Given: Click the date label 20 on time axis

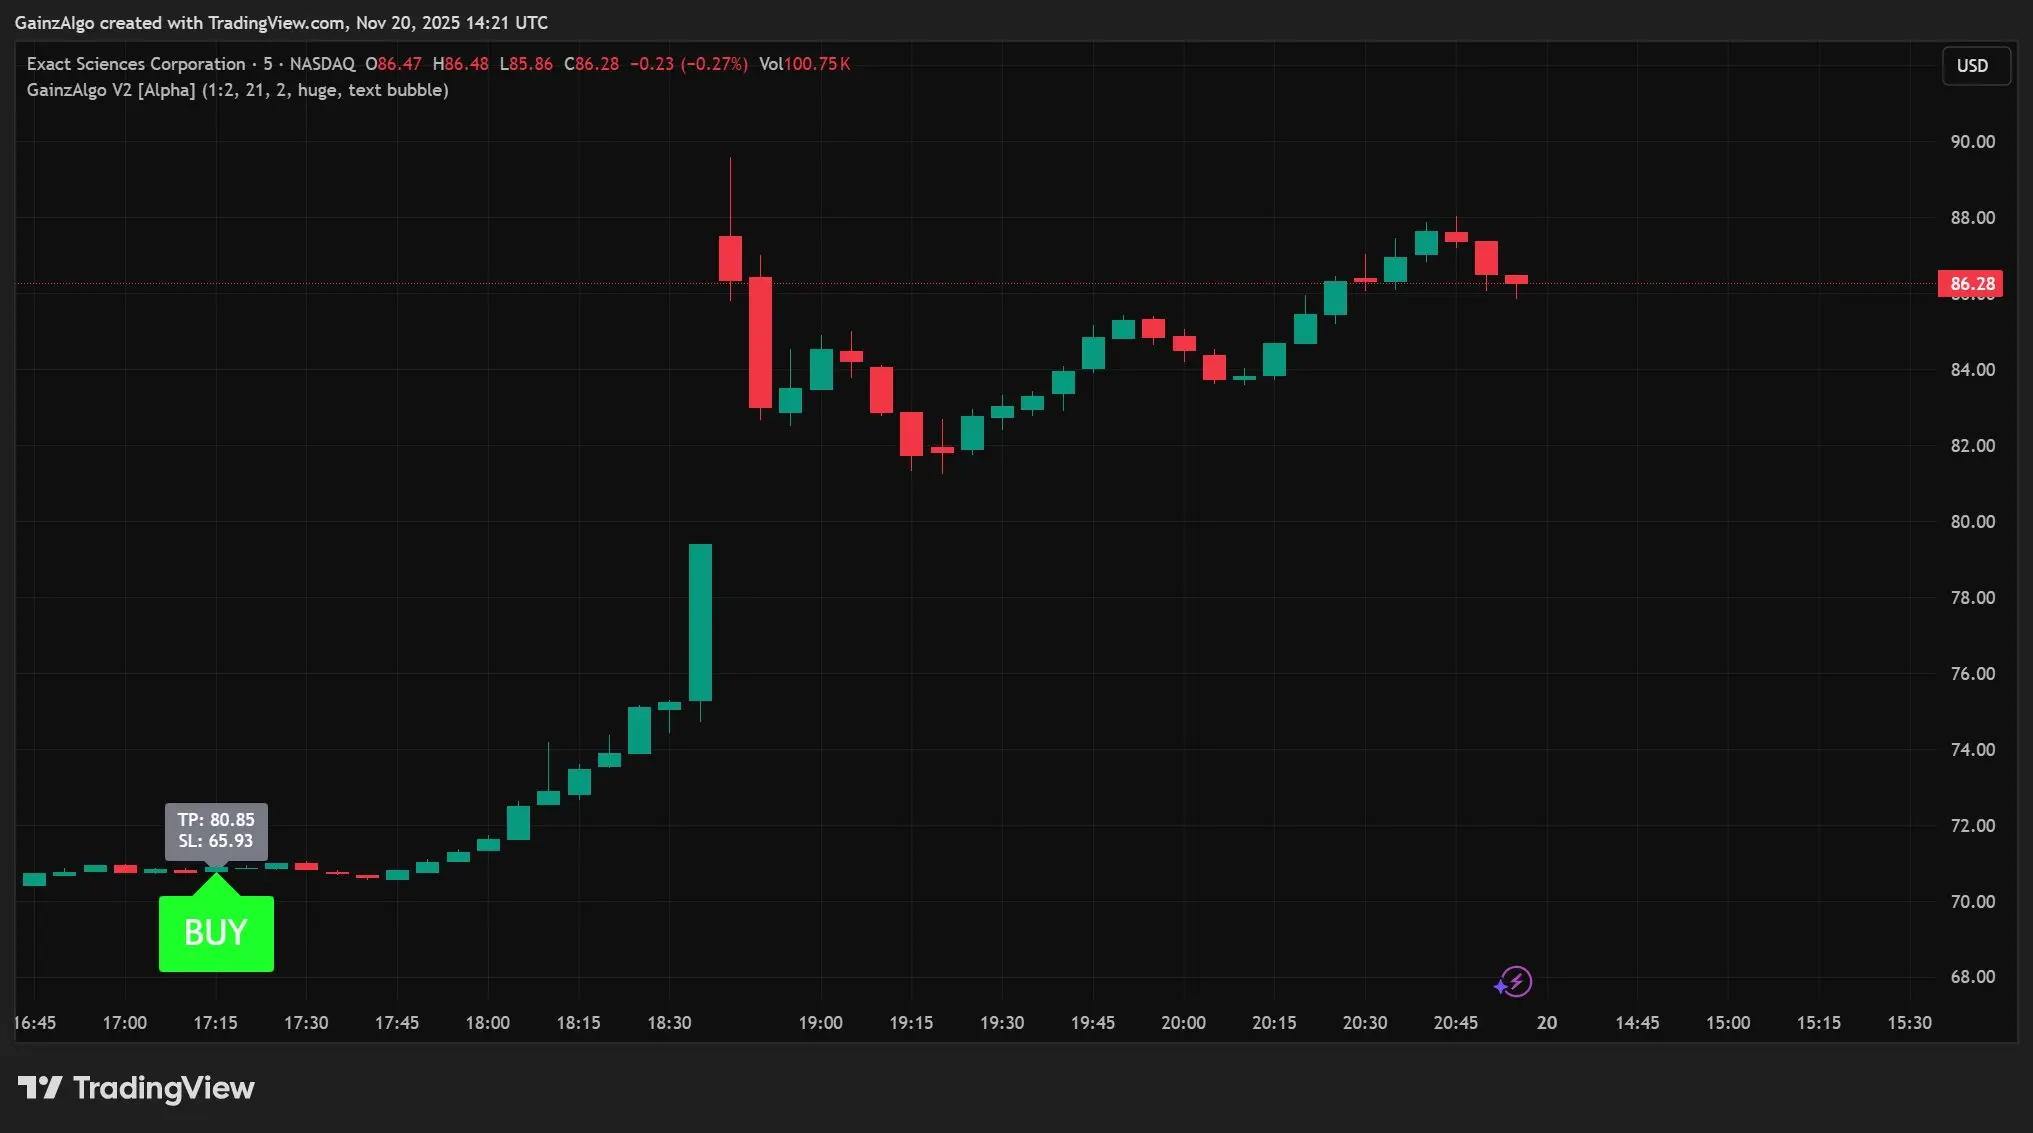Looking at the screenshot, I should 1546,1023.
